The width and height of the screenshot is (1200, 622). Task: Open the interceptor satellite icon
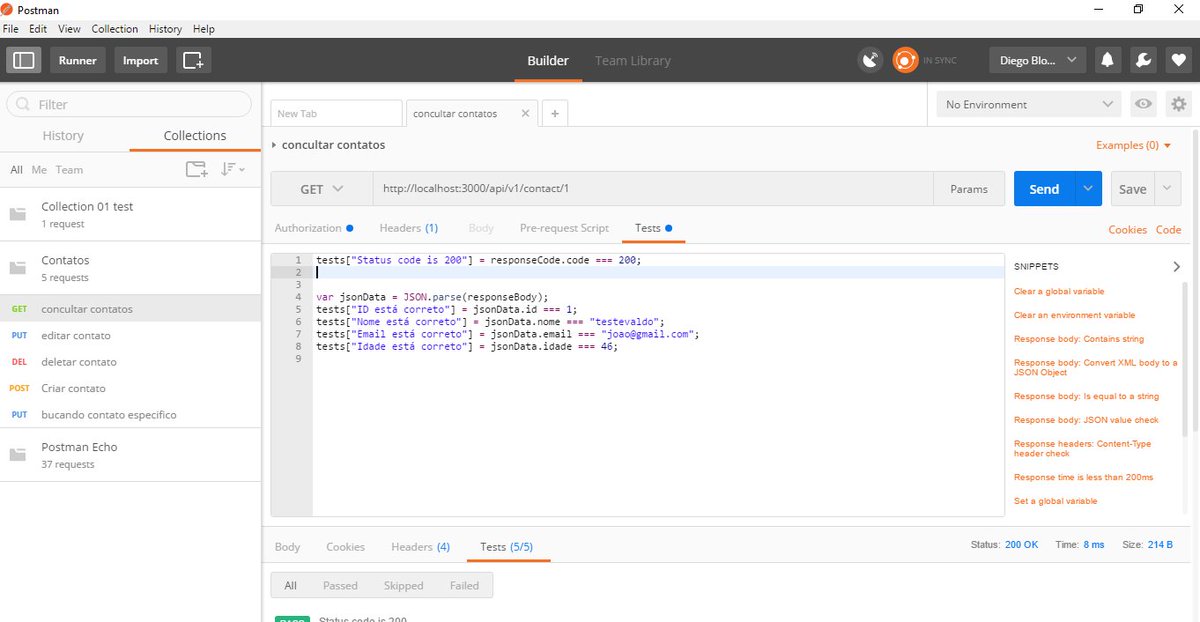click(871, 60)
